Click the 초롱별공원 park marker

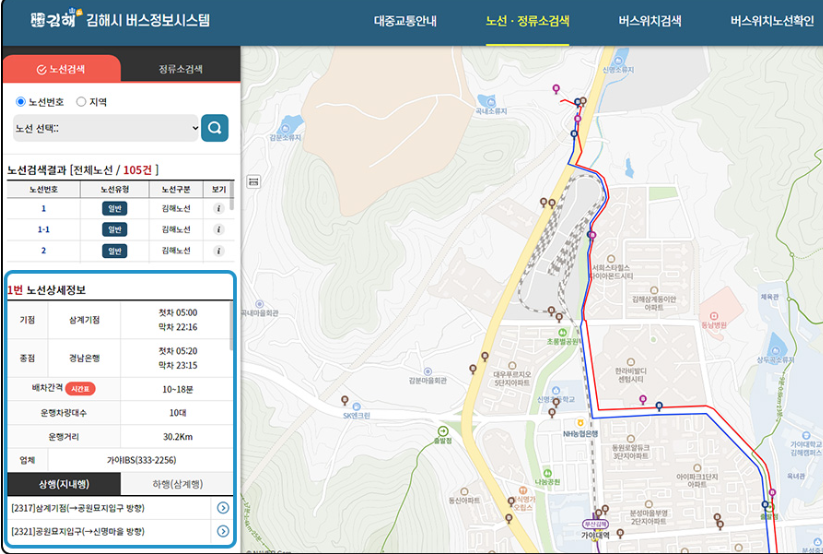(x=562, y=332)
